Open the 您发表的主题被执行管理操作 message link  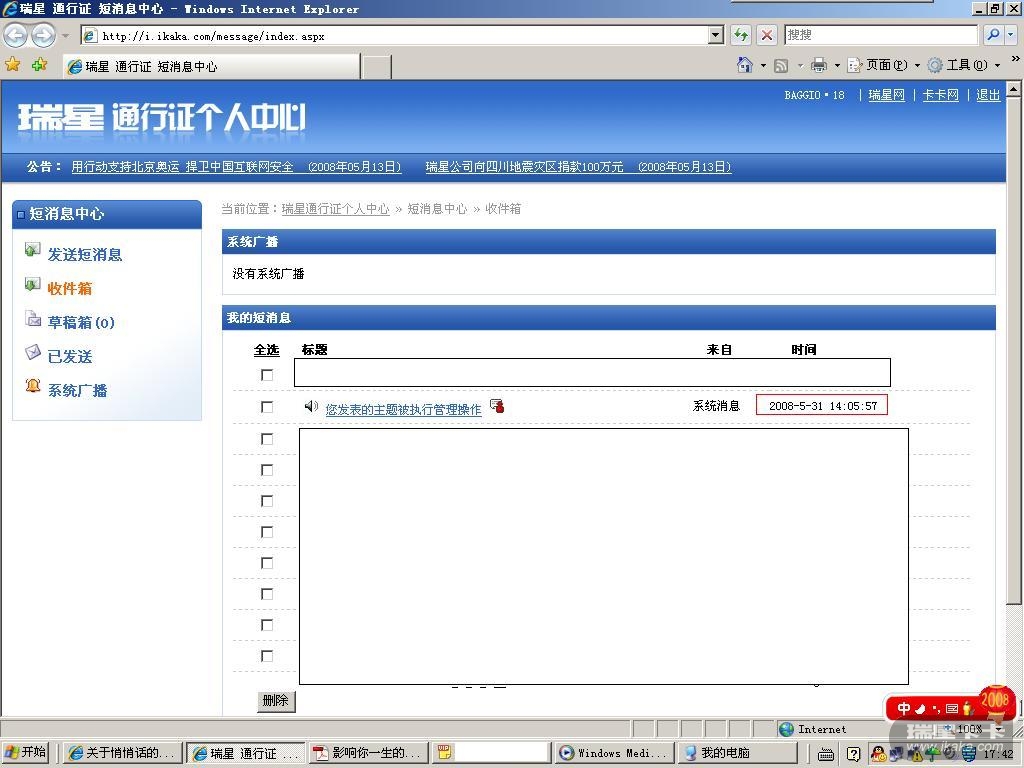(404, 409)
